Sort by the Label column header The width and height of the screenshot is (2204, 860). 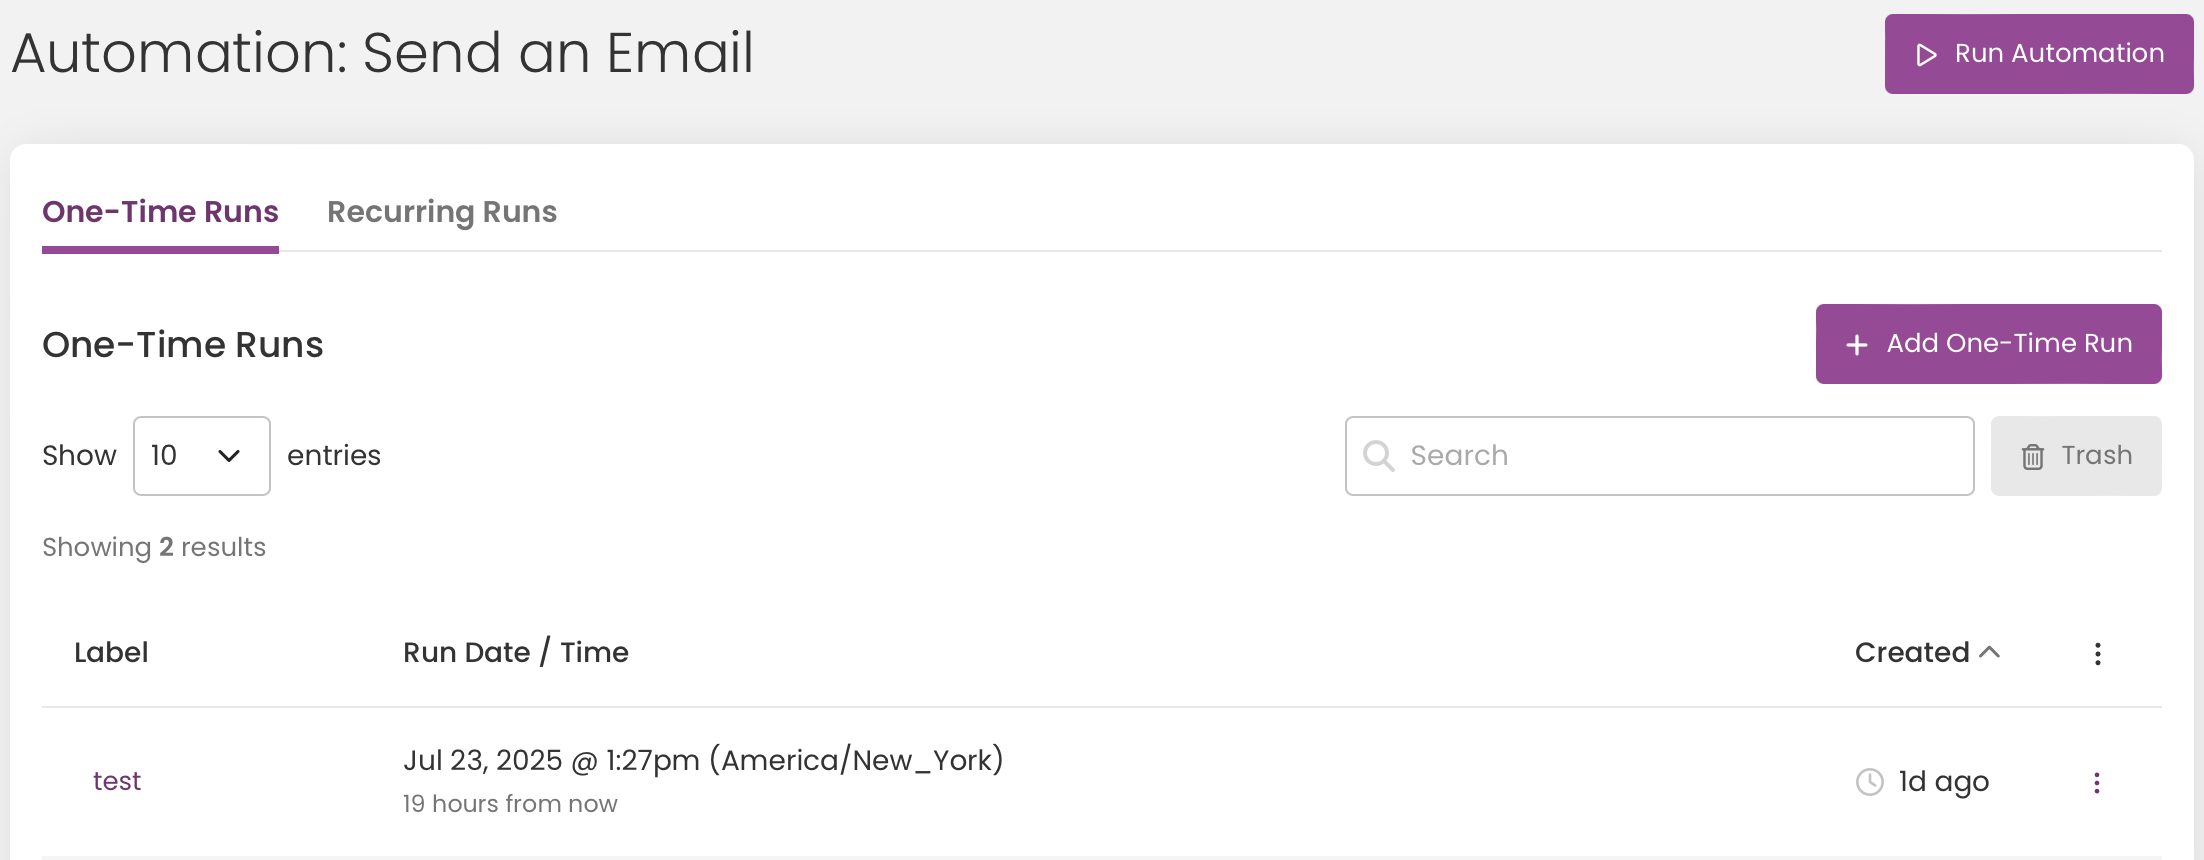pyautogui.click(x=111, y=652)
